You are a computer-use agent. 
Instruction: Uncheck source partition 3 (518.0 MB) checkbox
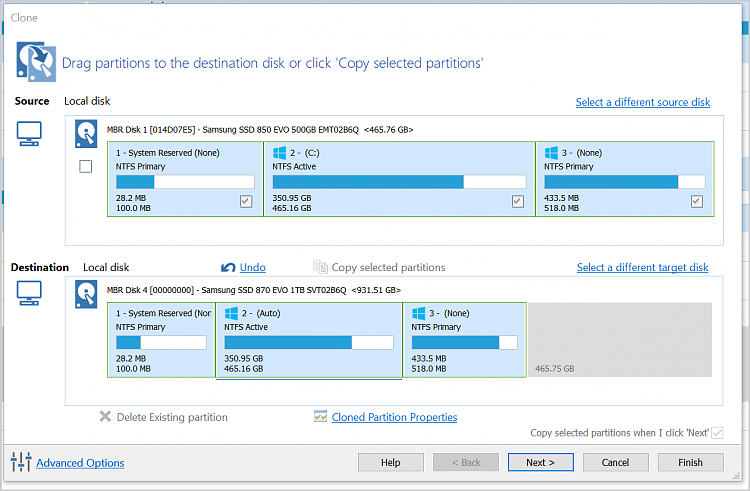point(697,201)
